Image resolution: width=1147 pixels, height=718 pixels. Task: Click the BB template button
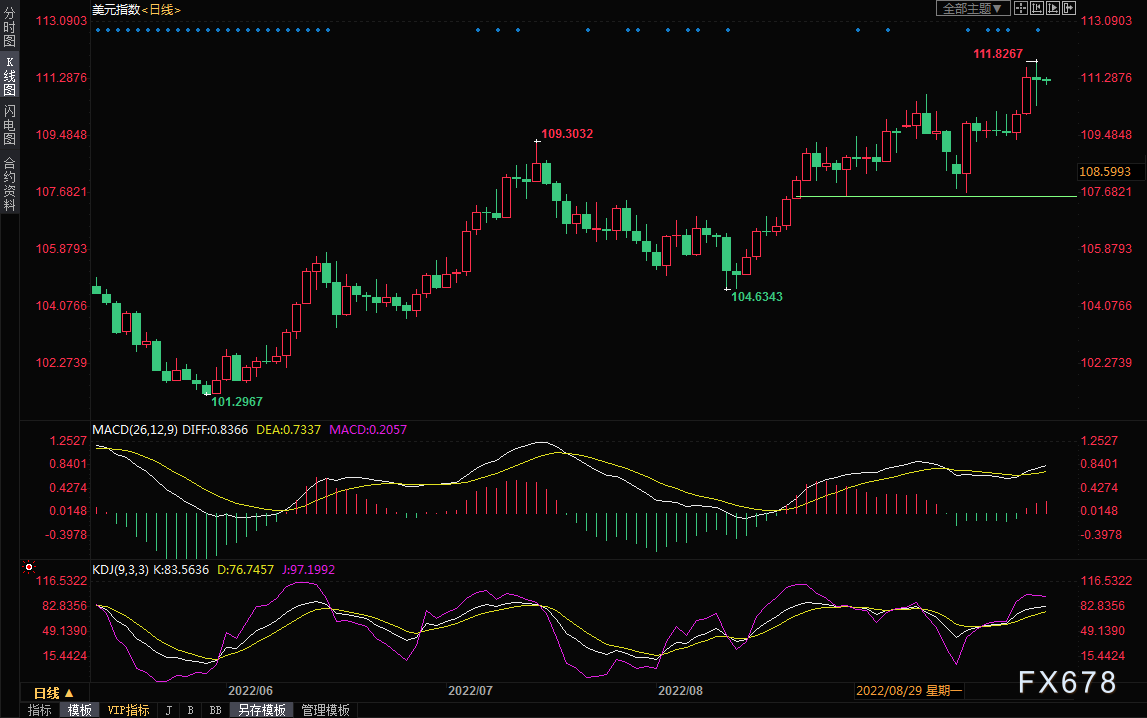coord(215,710)
